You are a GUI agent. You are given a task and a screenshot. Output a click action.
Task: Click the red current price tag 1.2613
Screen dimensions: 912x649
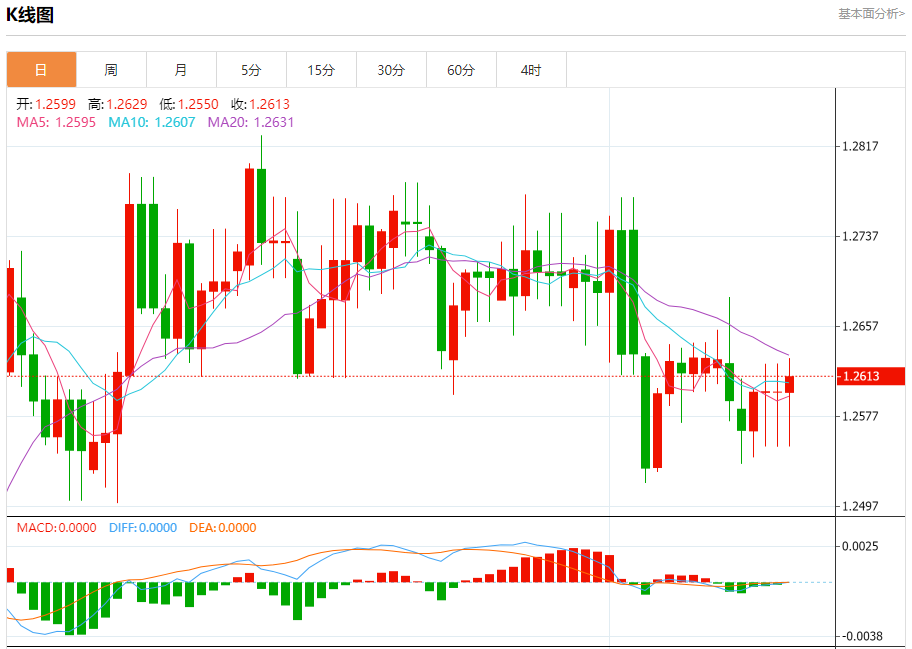pos(871,376)
